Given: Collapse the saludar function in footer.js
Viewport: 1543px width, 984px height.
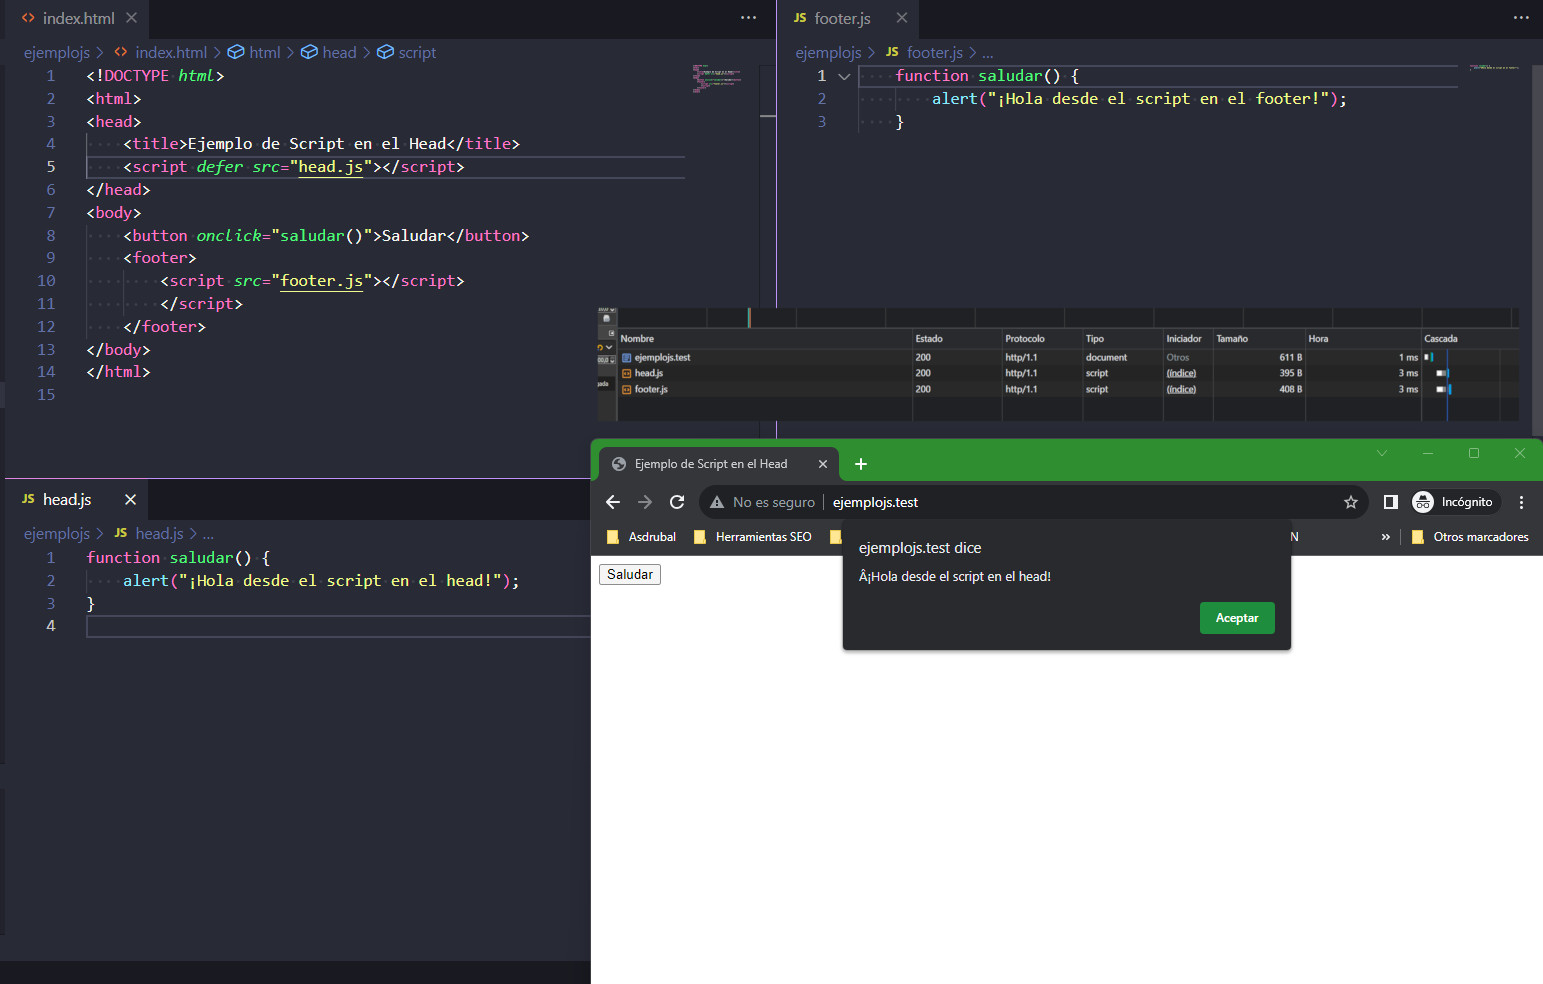Looking at the screenshot, I should pyautogui.click(x=844, y=76).
